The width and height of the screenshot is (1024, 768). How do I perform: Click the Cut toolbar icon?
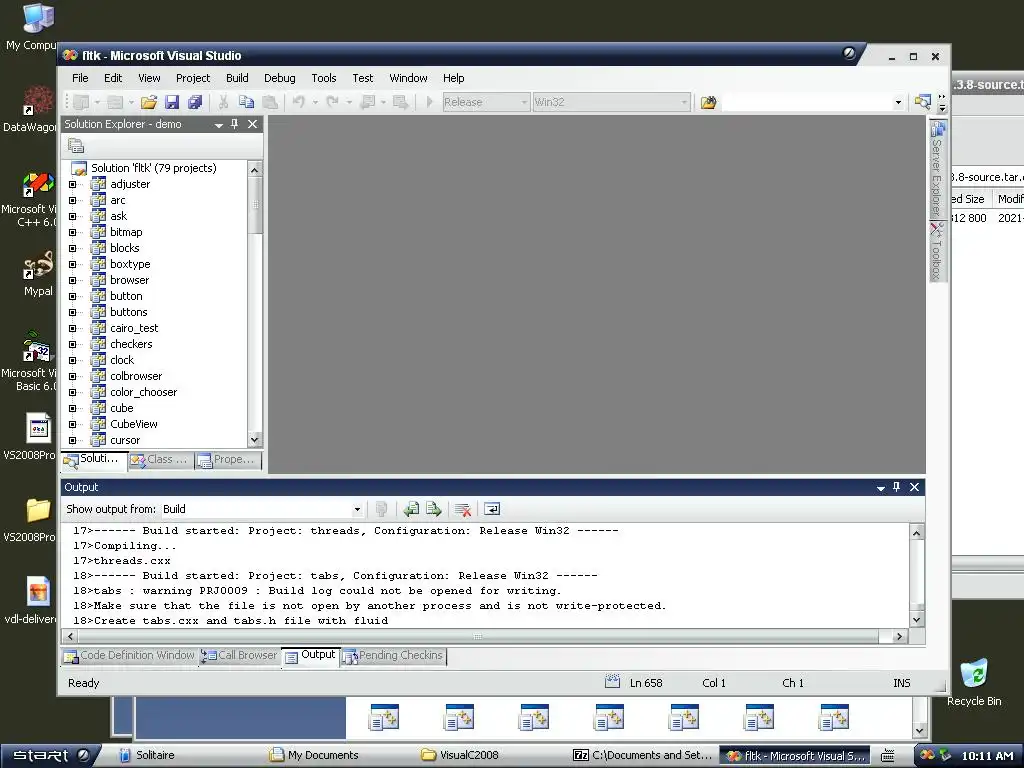223,102
